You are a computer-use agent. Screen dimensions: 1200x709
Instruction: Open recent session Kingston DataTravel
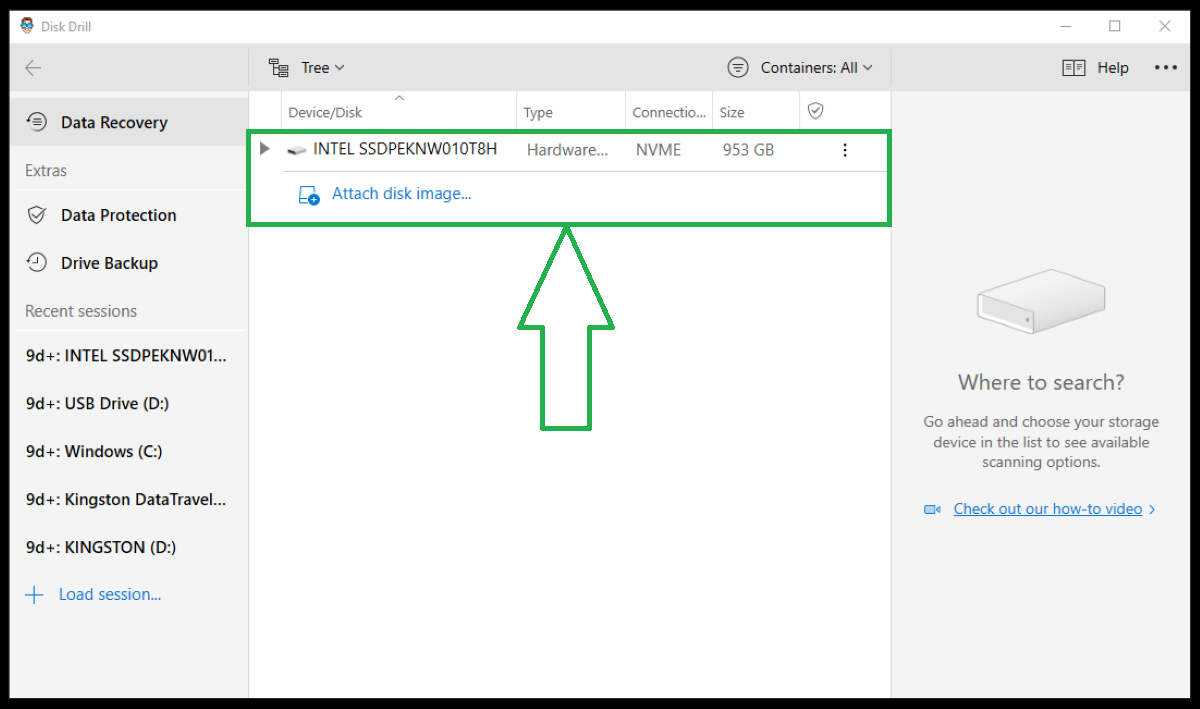click(126, 499)
